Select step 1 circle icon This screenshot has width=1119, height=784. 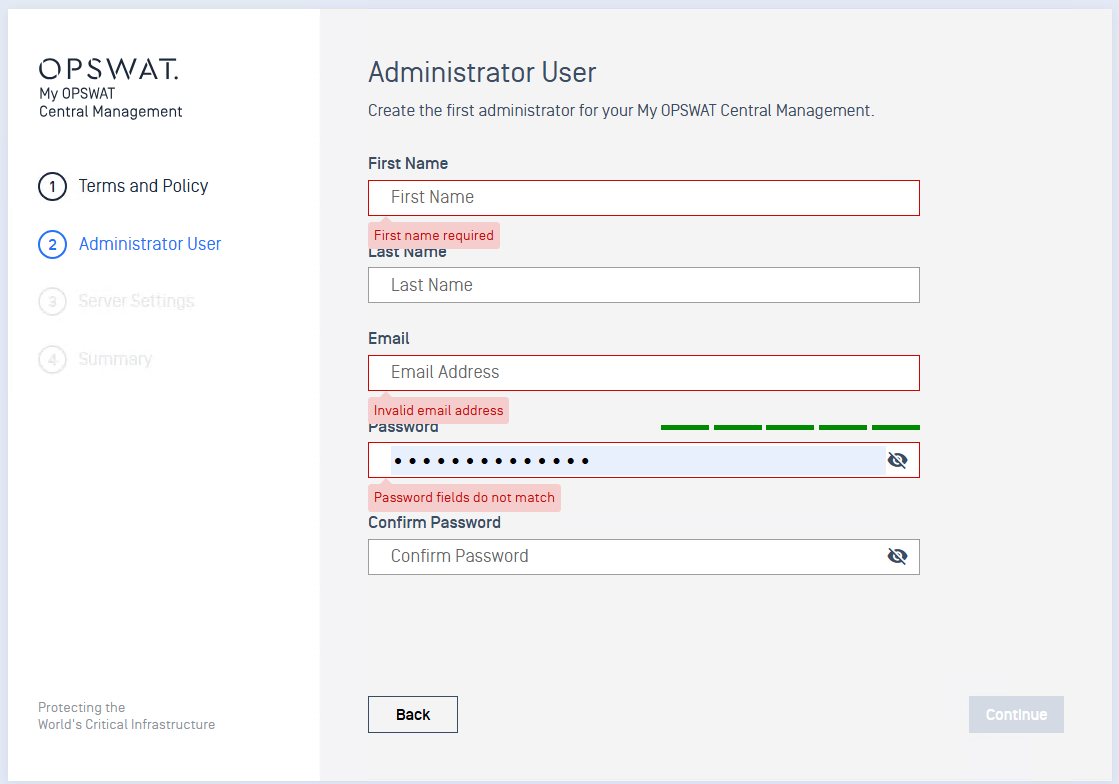tap(52, 187)
